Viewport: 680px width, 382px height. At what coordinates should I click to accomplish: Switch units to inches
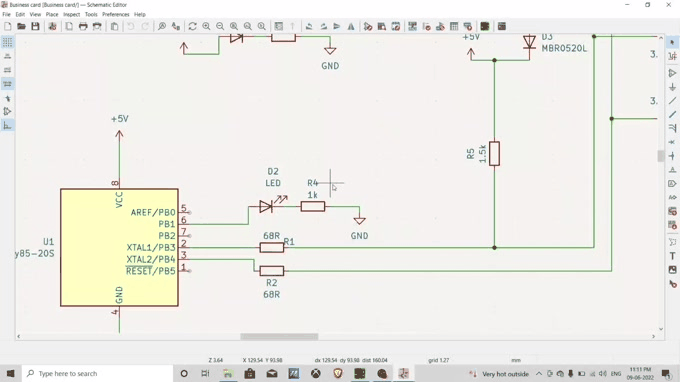[x=7, y=56]
